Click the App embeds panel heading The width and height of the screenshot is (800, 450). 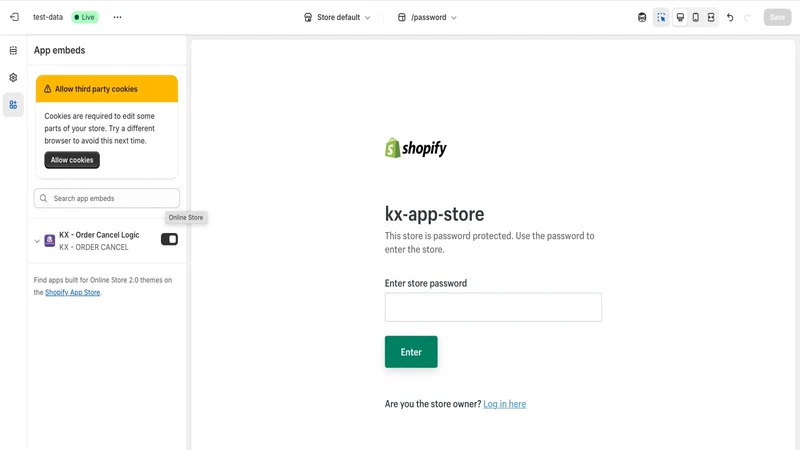tap(59, 50)
